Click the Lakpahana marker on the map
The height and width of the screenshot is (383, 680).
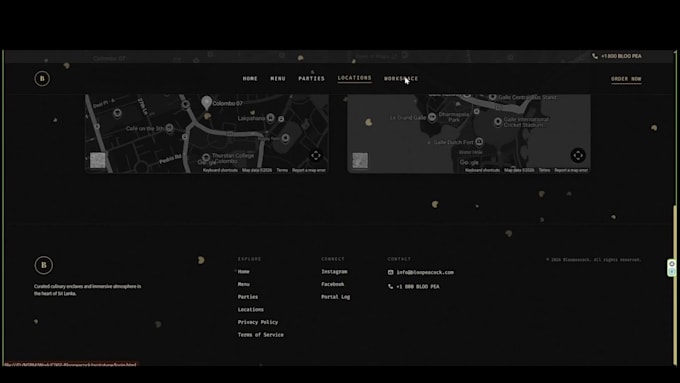[x=270, y=118]
